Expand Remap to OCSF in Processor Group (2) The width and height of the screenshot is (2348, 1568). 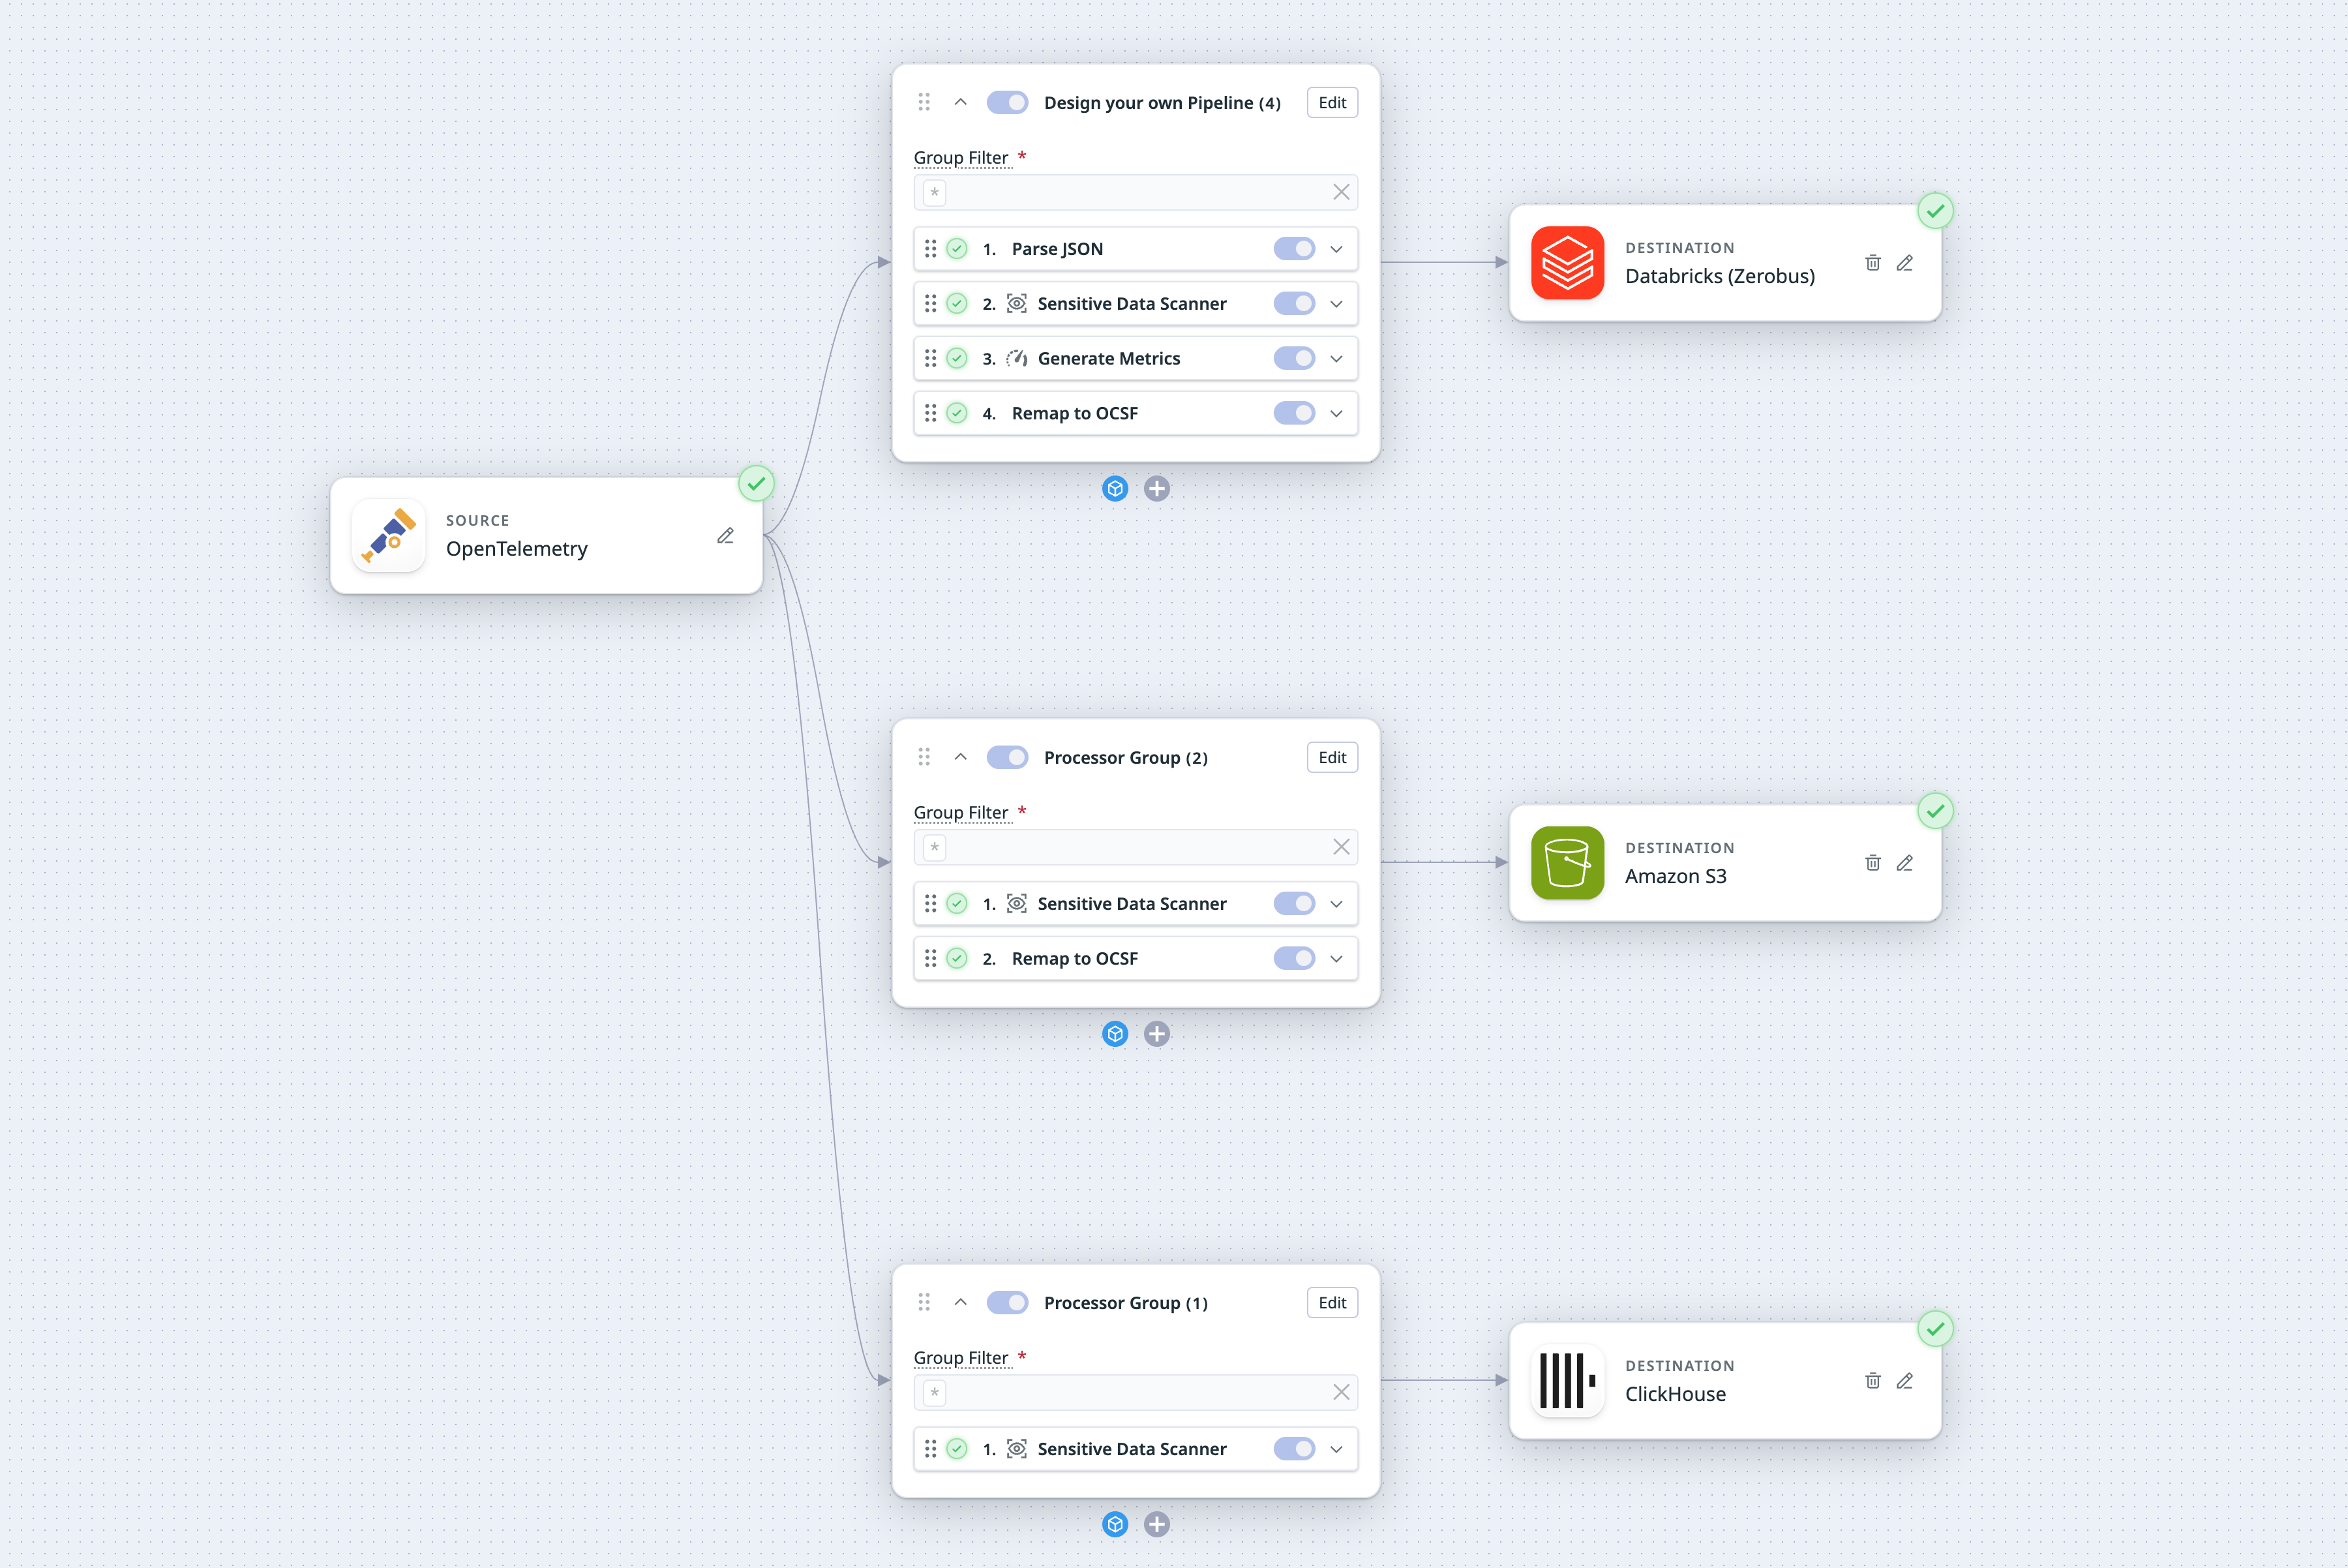click(x=1336, y=959)
